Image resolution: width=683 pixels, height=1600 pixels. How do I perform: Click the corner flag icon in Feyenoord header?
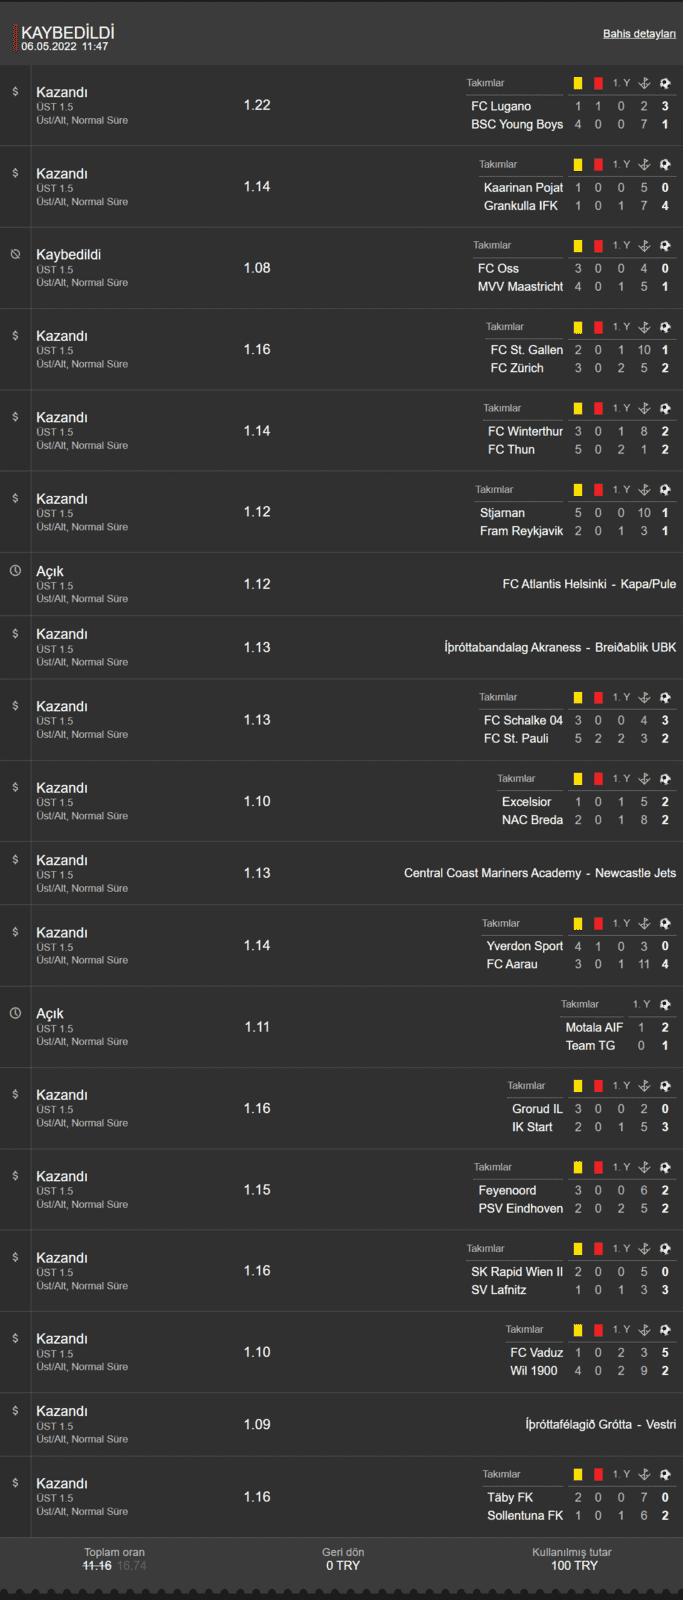tap(644, 1167)
